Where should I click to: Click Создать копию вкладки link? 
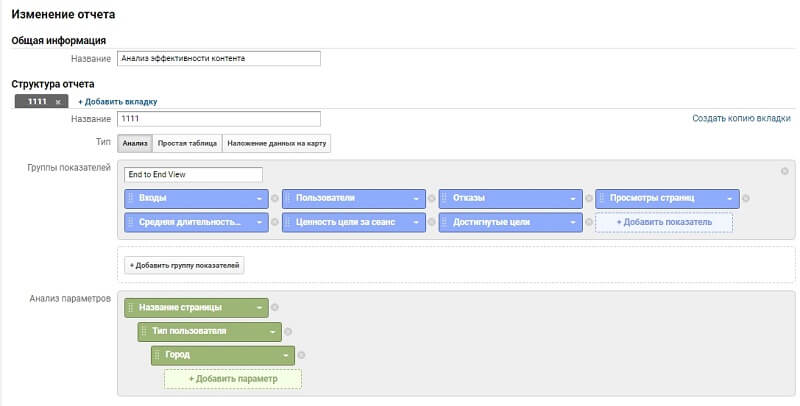coord(741,119)
